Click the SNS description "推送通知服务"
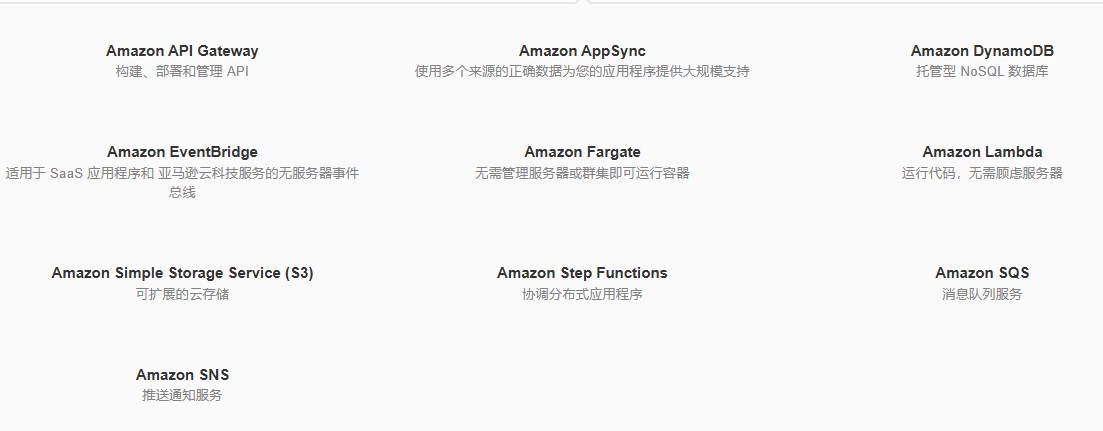Viewport: 1103px width, 431px height. (x=182, y=396)
